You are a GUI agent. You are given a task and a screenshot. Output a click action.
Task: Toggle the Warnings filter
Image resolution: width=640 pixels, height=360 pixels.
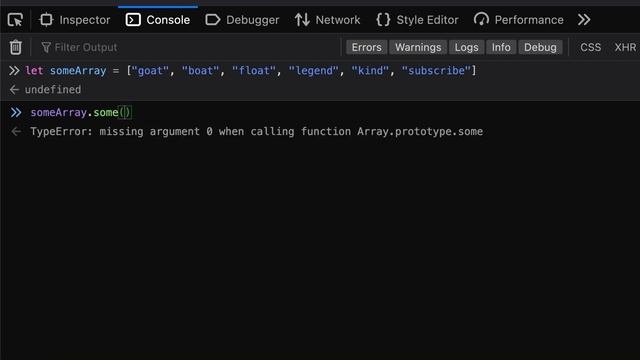(x=418, y=47)
